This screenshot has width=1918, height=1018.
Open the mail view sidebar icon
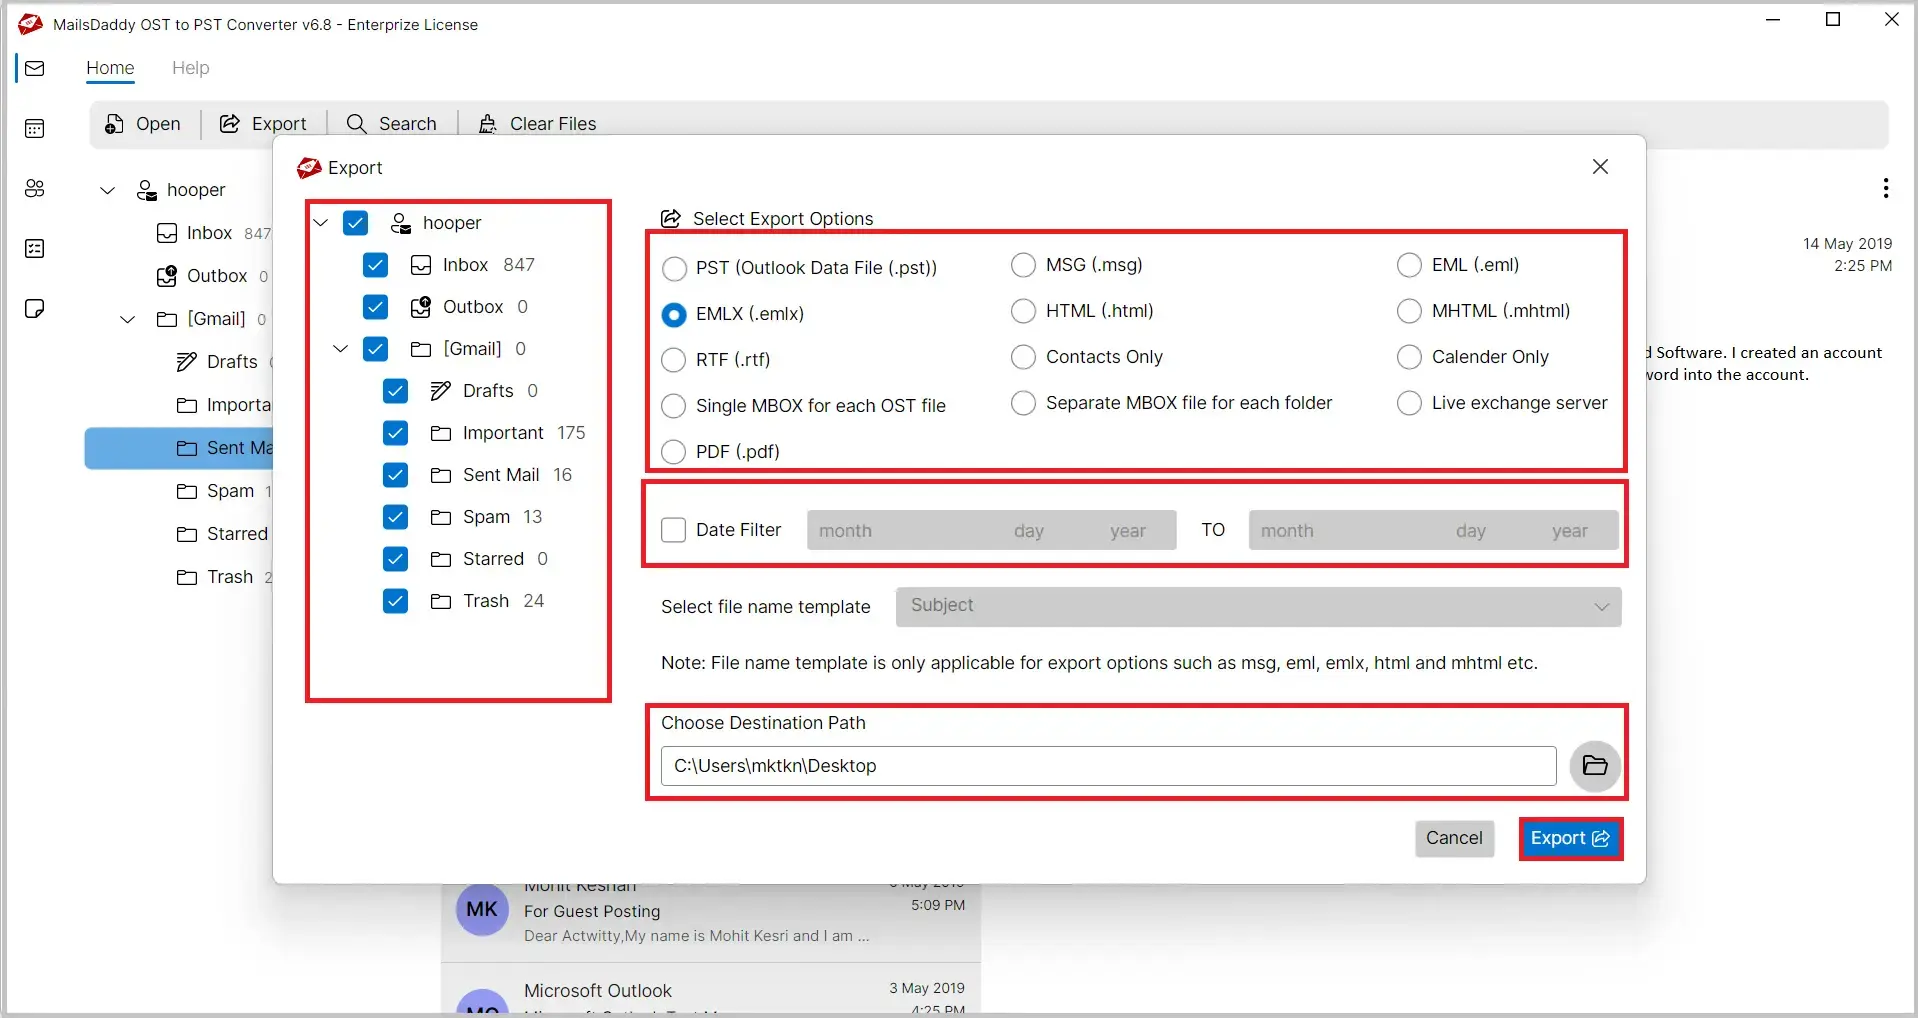(x=35, y=68)
